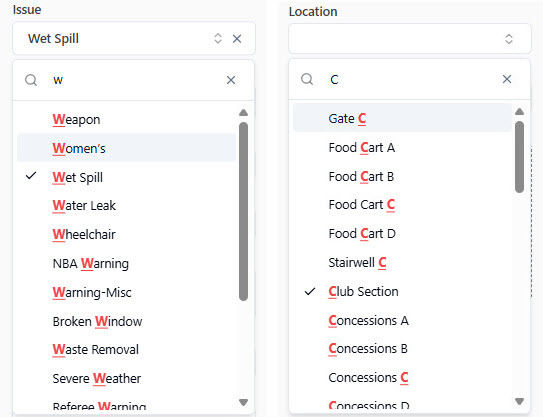Click the magnifier icon in Issue search
The width and height of the screenshot is (543, 417).
coord(31,80)
